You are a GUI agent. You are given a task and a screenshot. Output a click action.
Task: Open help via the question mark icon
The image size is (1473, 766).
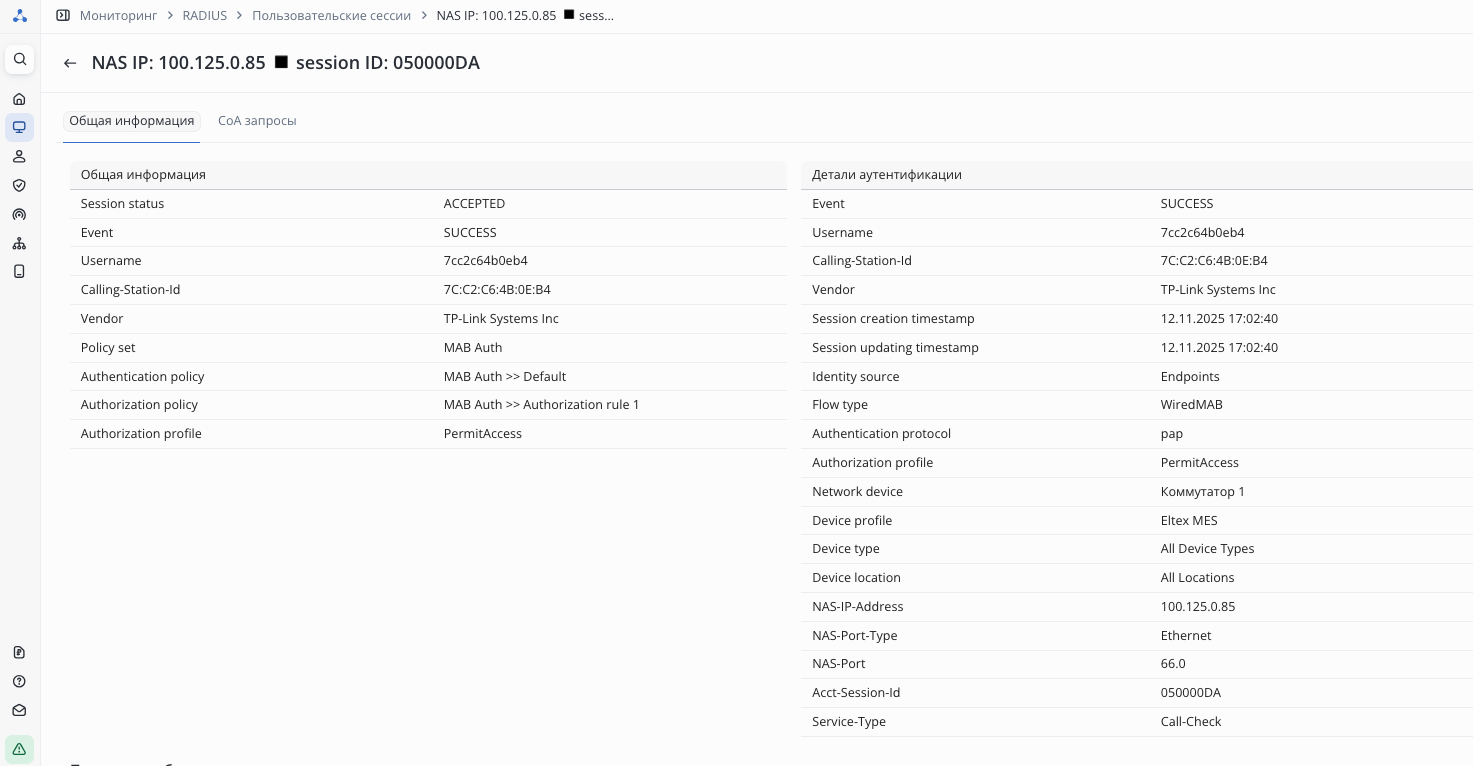tap(19, 681)
